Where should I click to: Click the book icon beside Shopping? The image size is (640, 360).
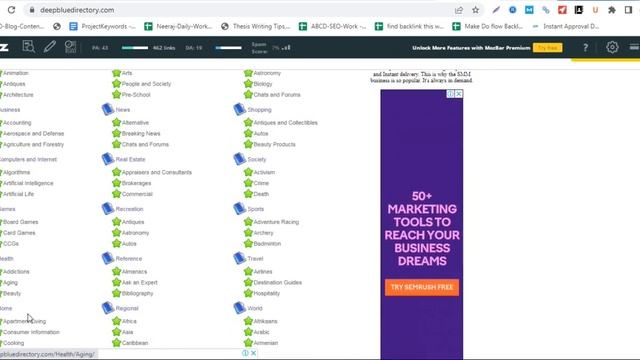pyautogui.click(x=240, y=109)
